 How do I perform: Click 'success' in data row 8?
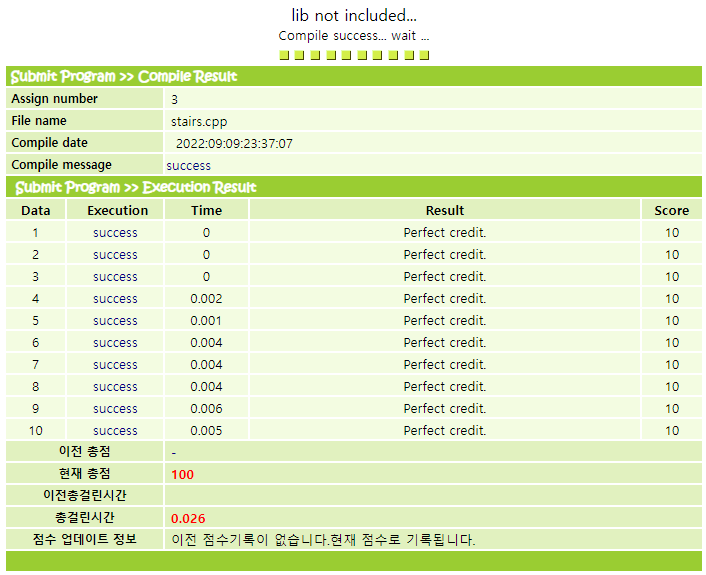tap(115, 387)
